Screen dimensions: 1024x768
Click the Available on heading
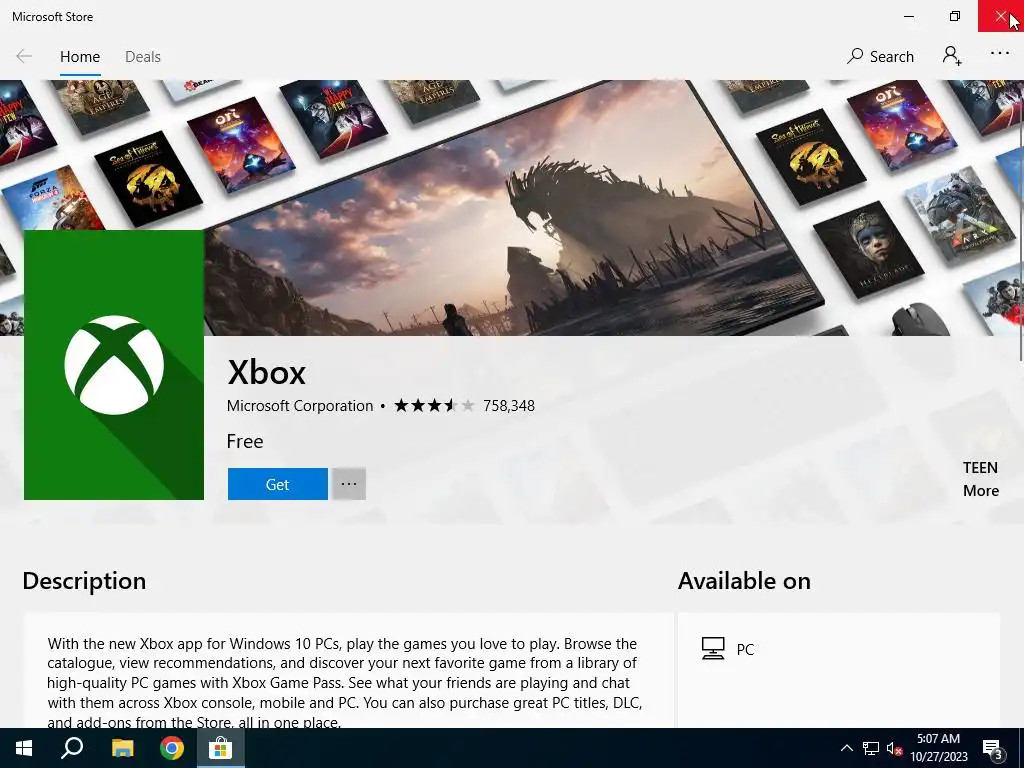pyautogui.click(x=744, y=581)
